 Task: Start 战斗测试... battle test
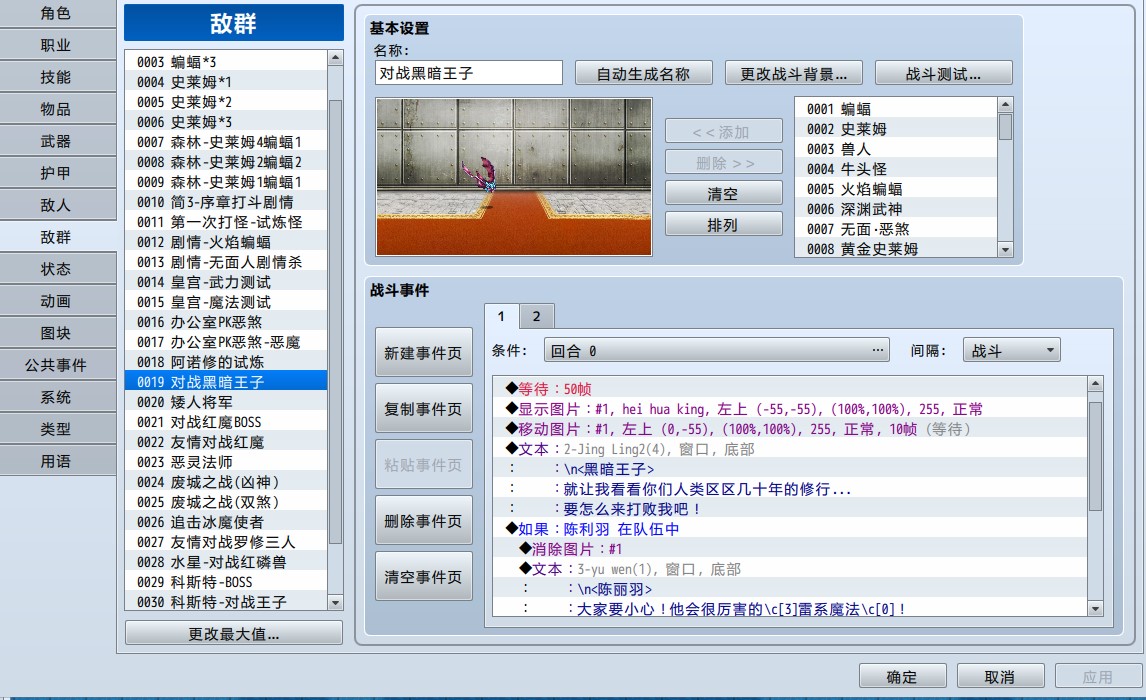(x=944, y=73)
